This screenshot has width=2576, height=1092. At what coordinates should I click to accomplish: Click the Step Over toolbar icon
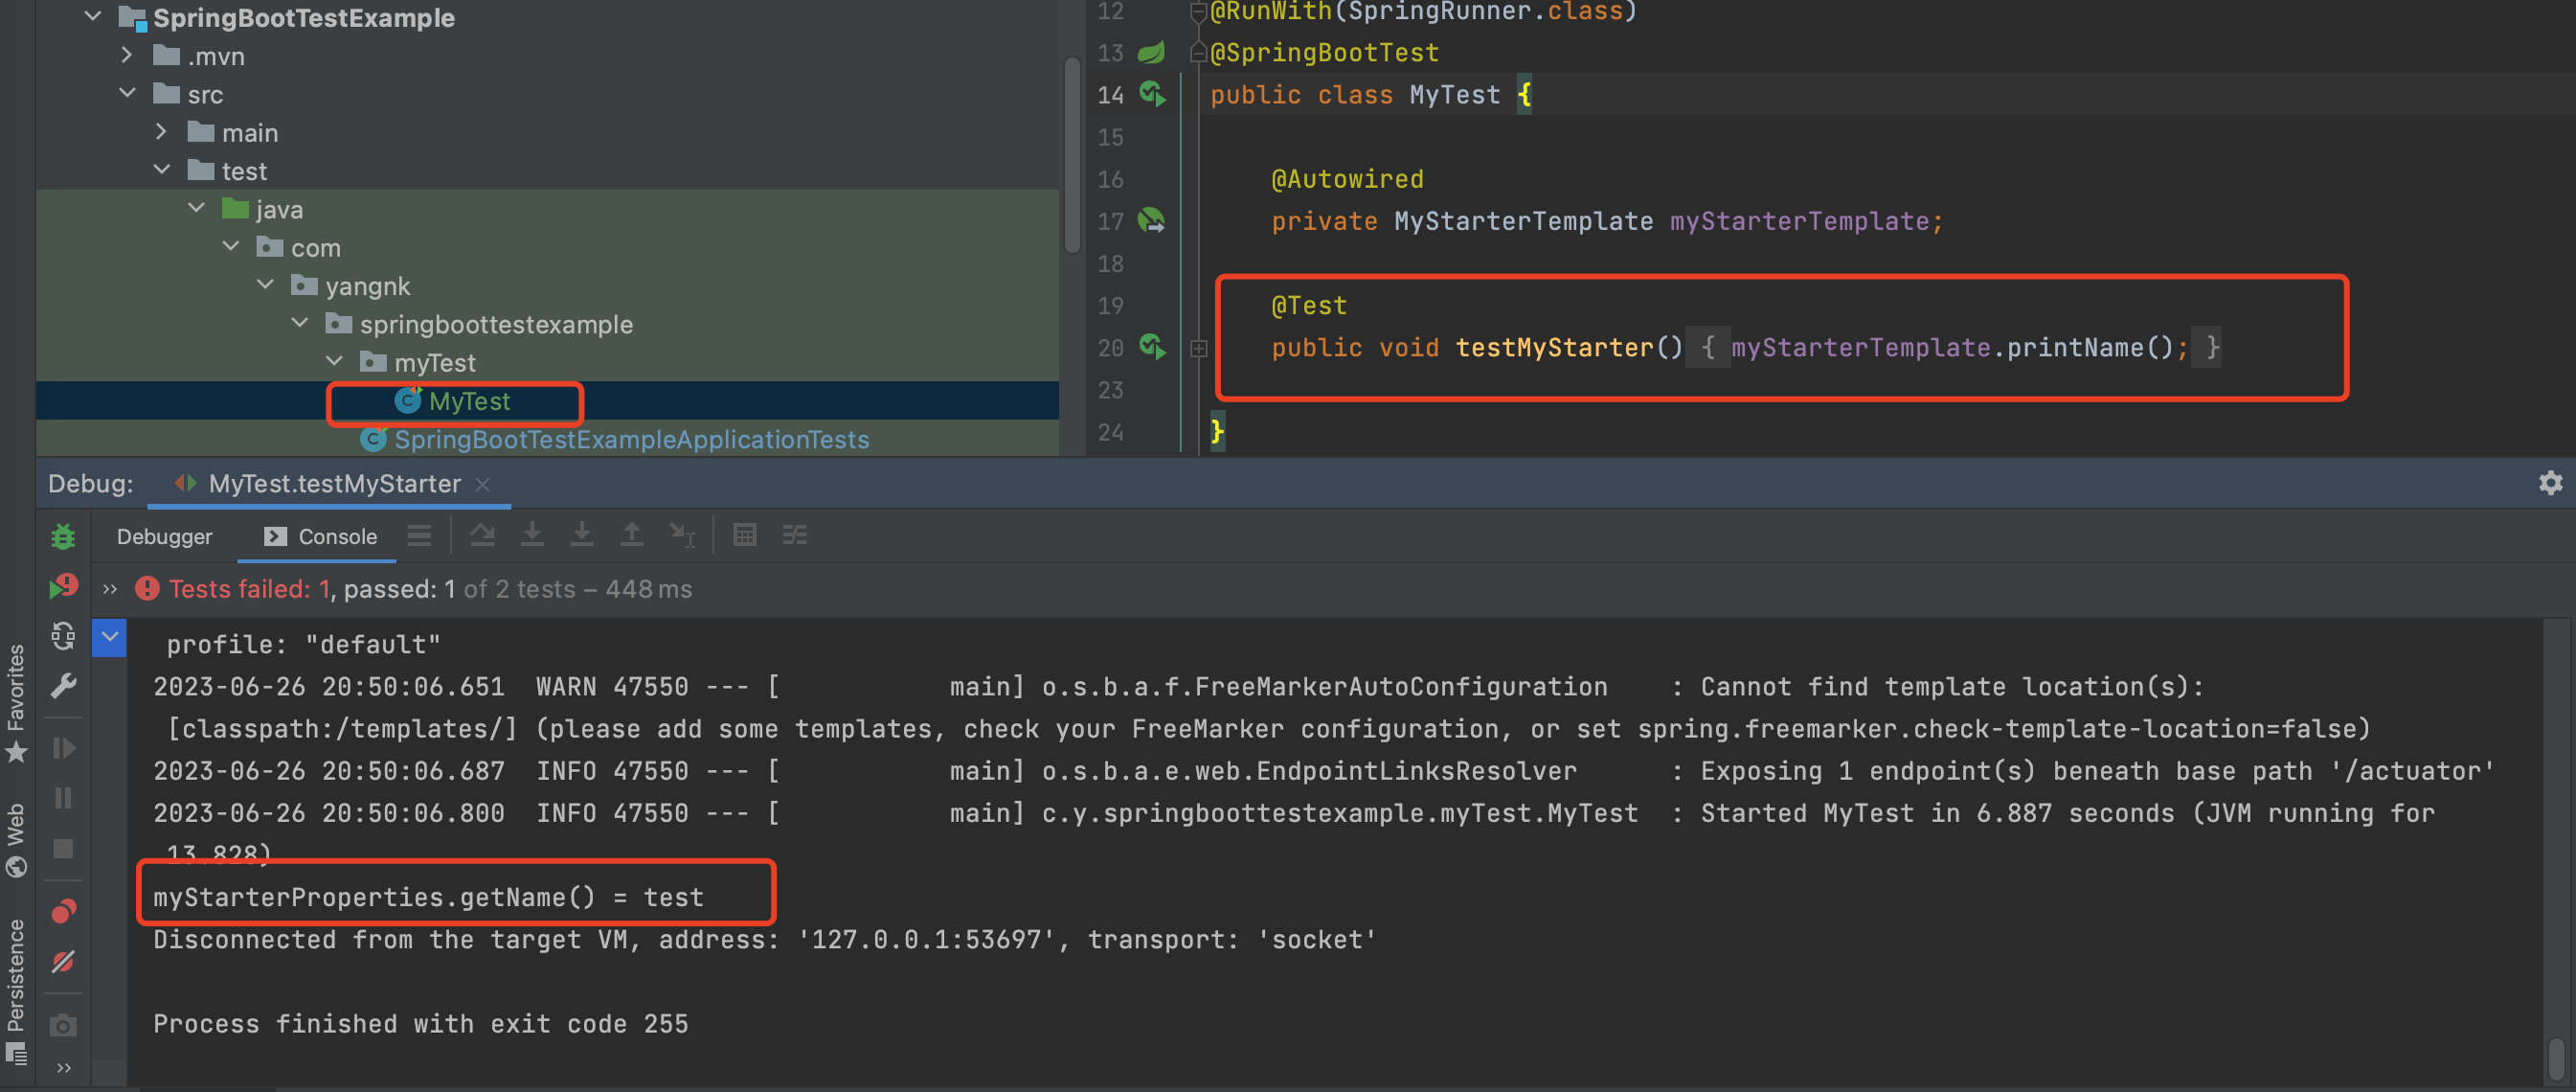point(482,536)
